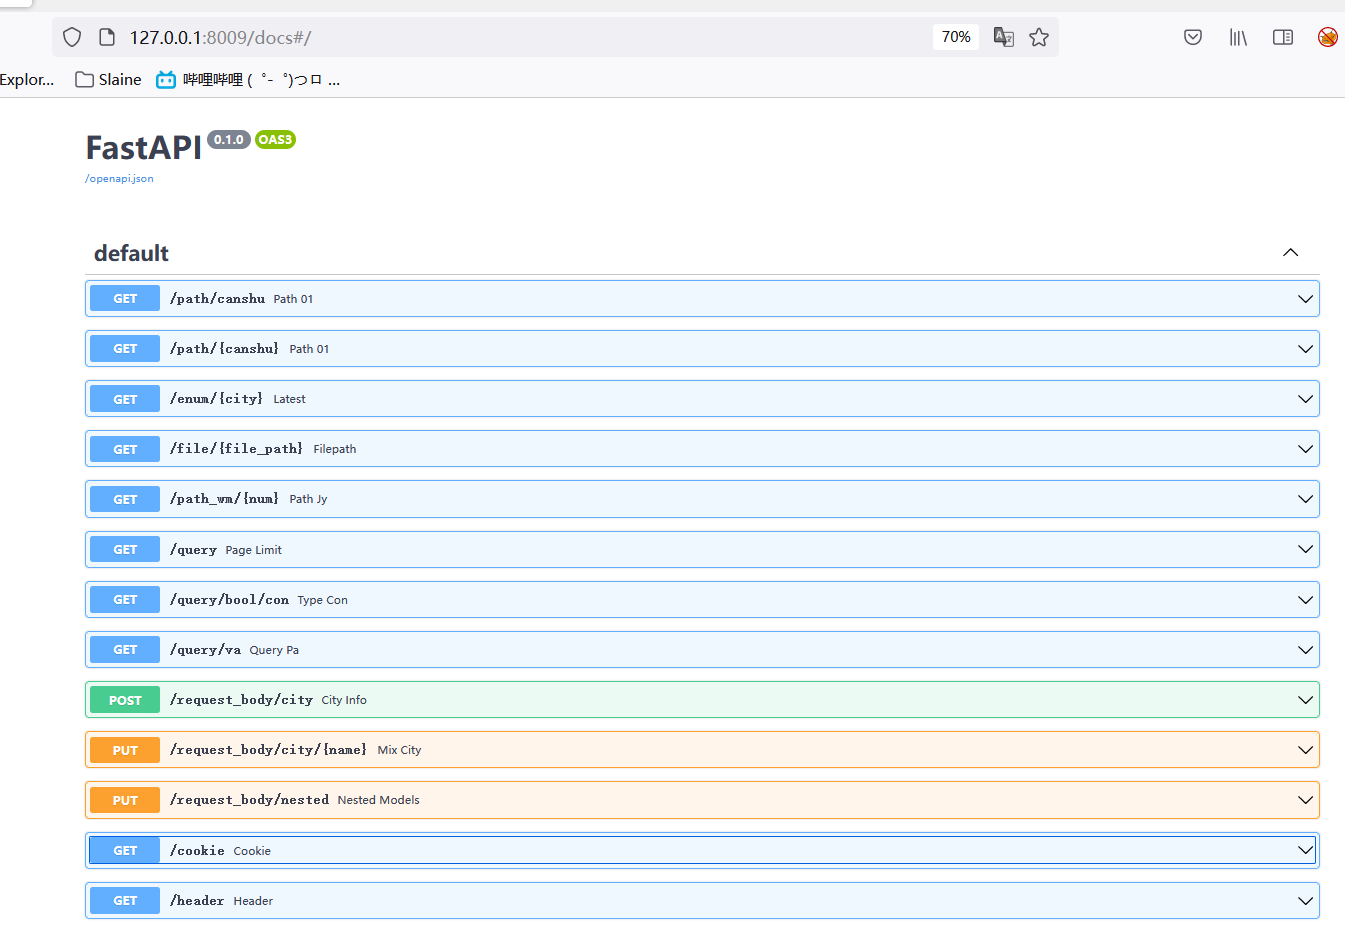
Task: Click the Latest summary text
Action: coord(289,399)
